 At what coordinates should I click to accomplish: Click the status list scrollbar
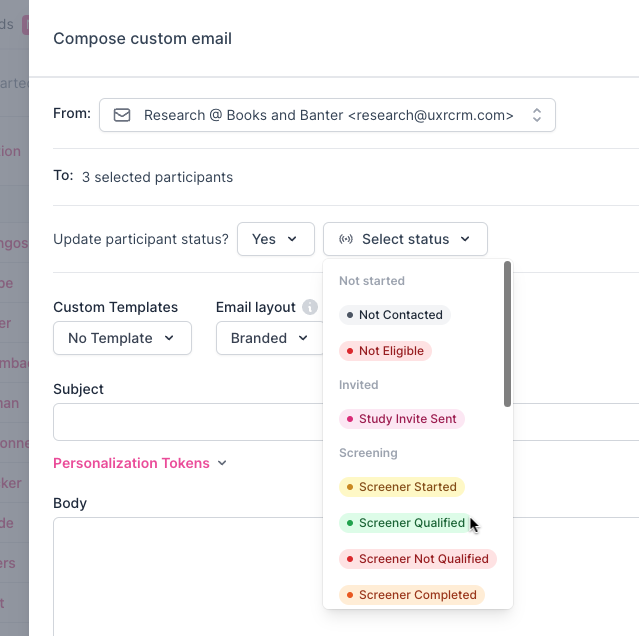point(507,334)
